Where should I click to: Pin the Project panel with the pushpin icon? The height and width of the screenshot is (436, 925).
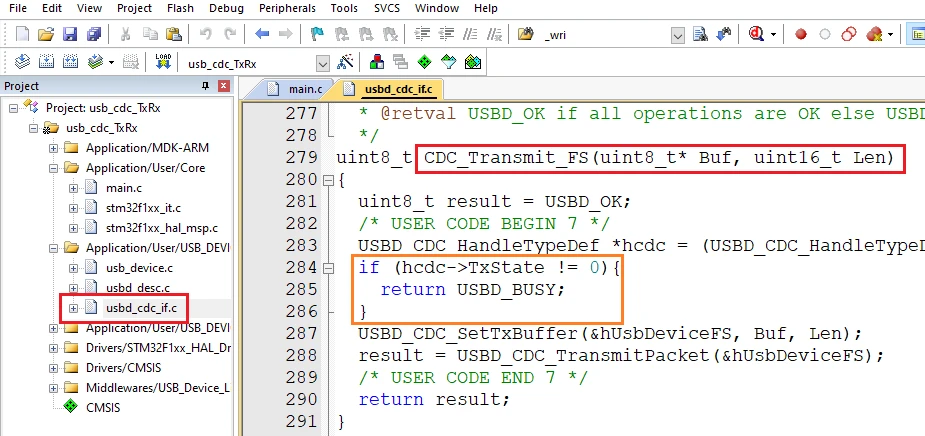[x=205, y=86]
